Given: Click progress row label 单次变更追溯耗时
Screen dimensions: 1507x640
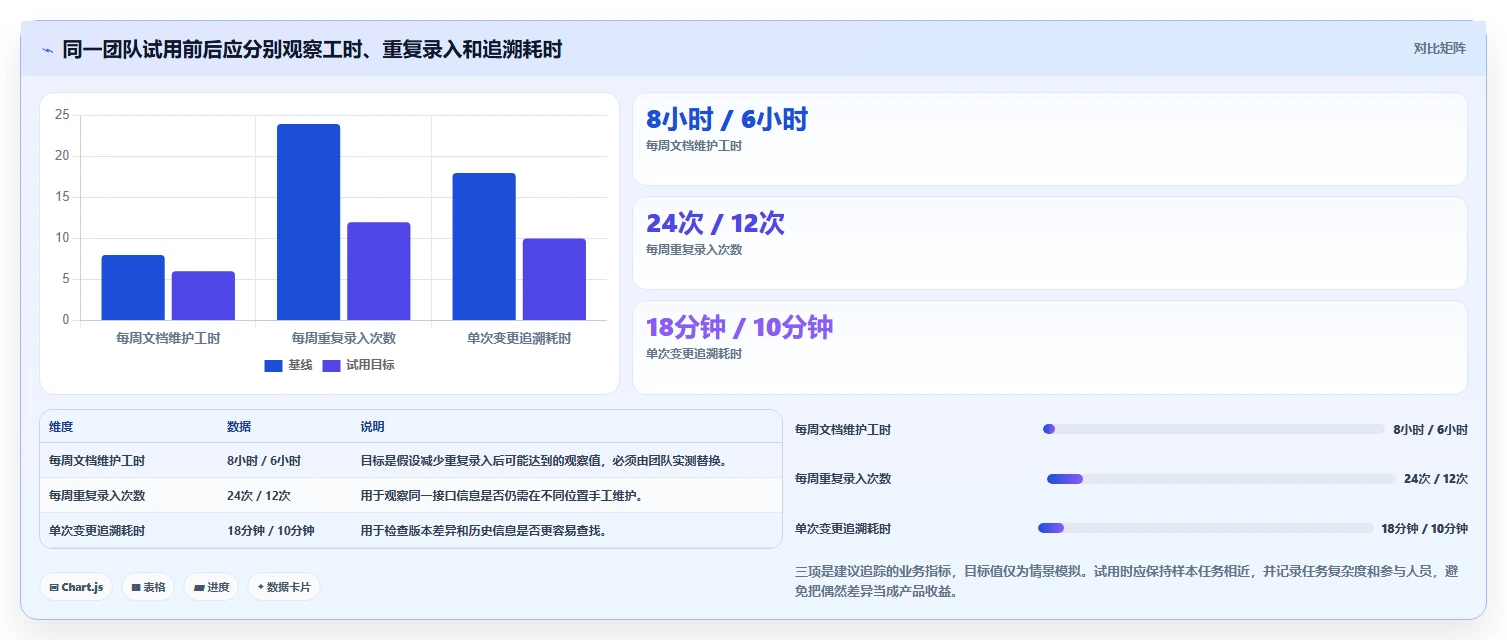Looking at the screenshot, I should click(x=843, y=529).
